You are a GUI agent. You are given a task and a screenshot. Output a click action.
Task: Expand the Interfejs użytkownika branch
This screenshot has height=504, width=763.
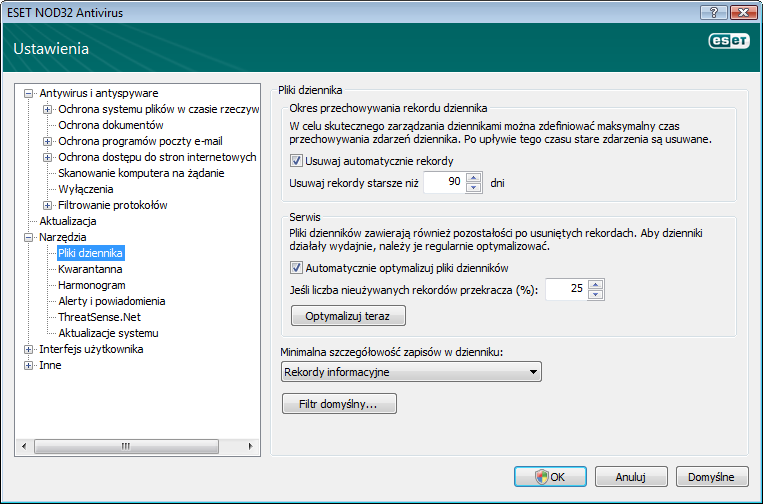pyautogui.click(x=29, y=349)
